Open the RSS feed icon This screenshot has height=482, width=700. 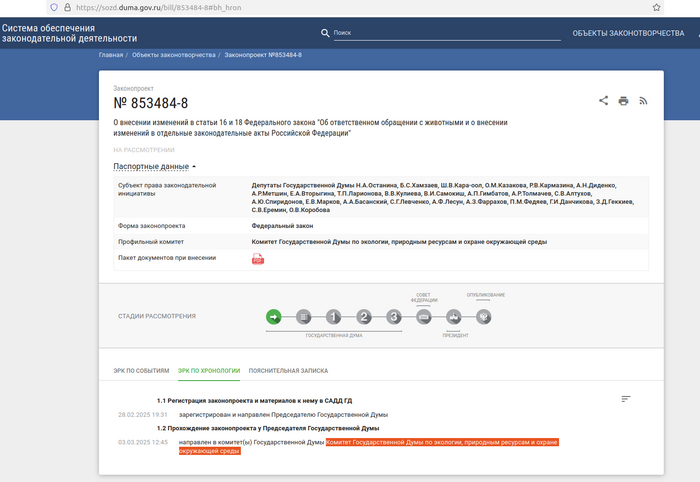click(643, 101)
